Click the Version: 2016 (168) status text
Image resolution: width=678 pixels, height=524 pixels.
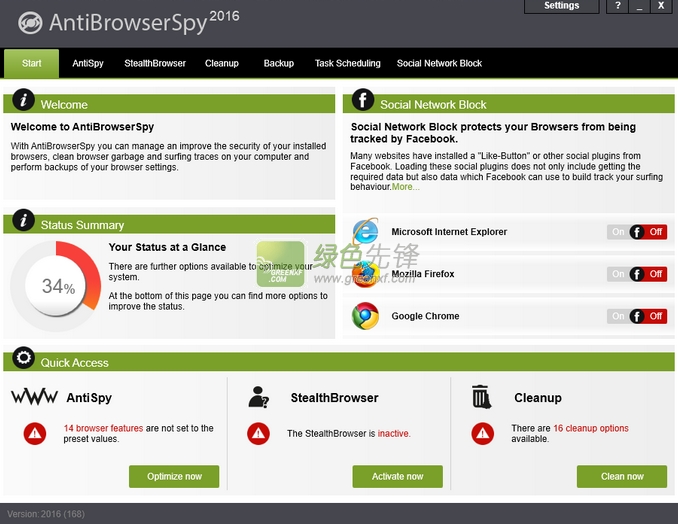[x=46, y=514]
